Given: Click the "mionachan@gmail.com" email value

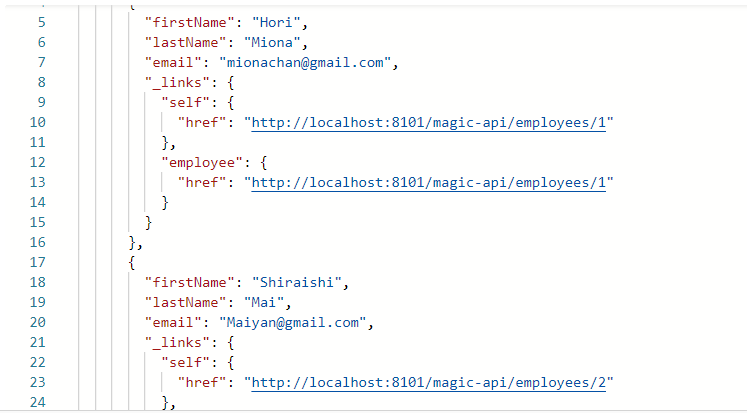Looking at the screenshot, I should tap(305, 63).
